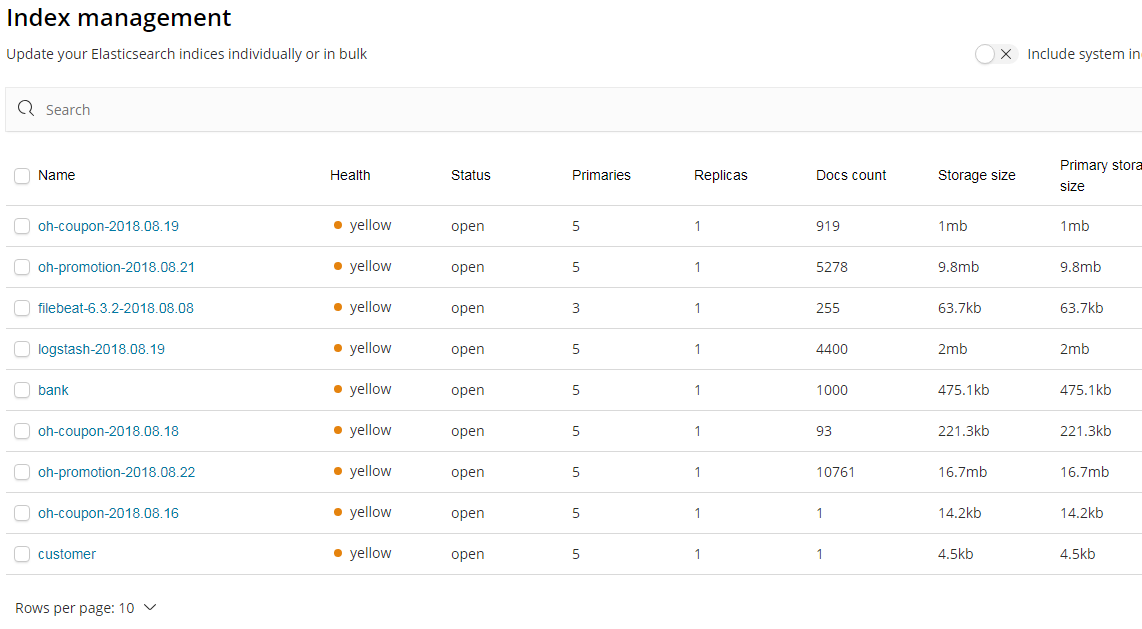
Task: Select the oh-coupon-2018.08.16 row checkbox
Action: pyautogui.click(x=22, y=513)
